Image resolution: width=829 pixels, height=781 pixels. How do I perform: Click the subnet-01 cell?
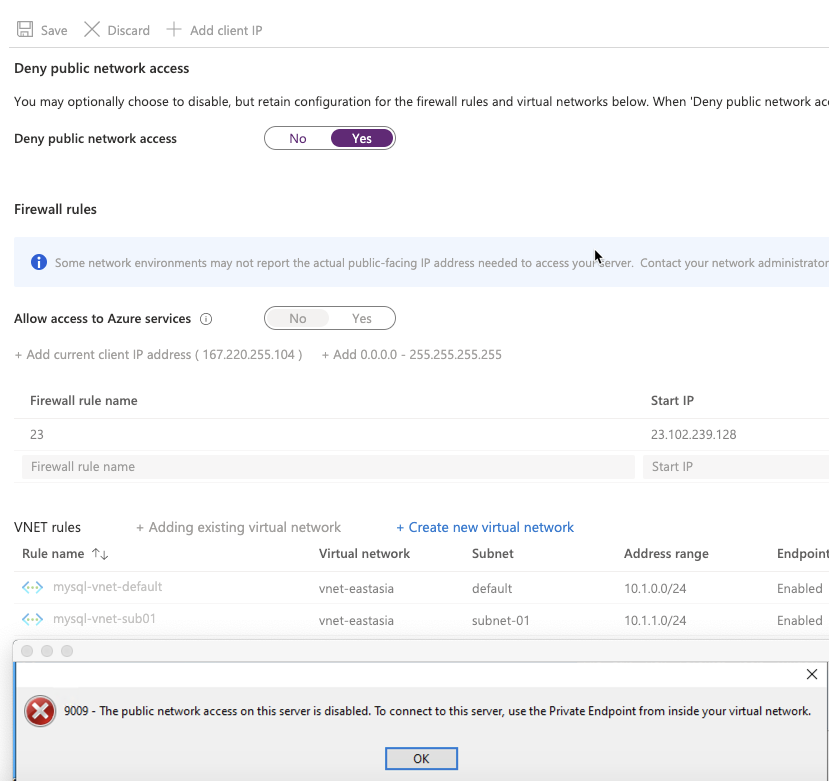tap(501, 620)
